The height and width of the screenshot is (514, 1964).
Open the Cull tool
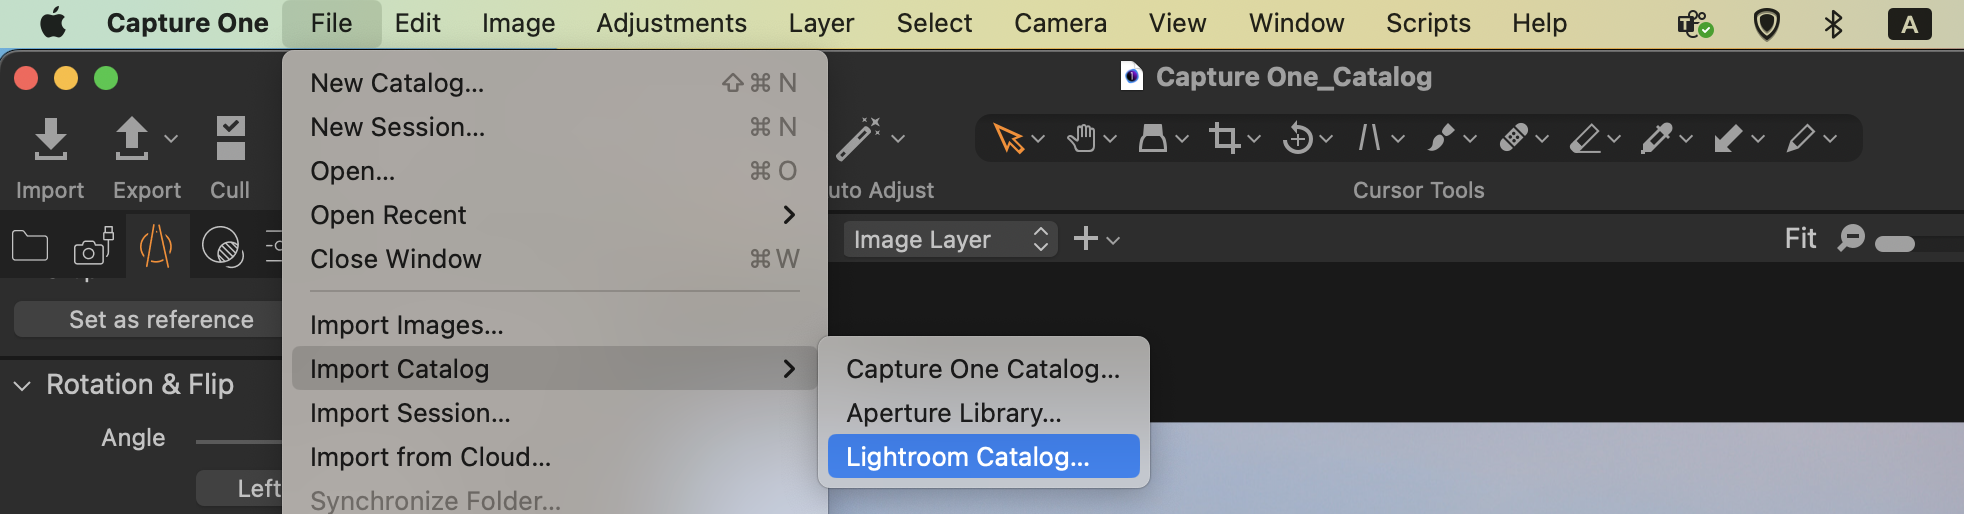[x=230, y=140]
